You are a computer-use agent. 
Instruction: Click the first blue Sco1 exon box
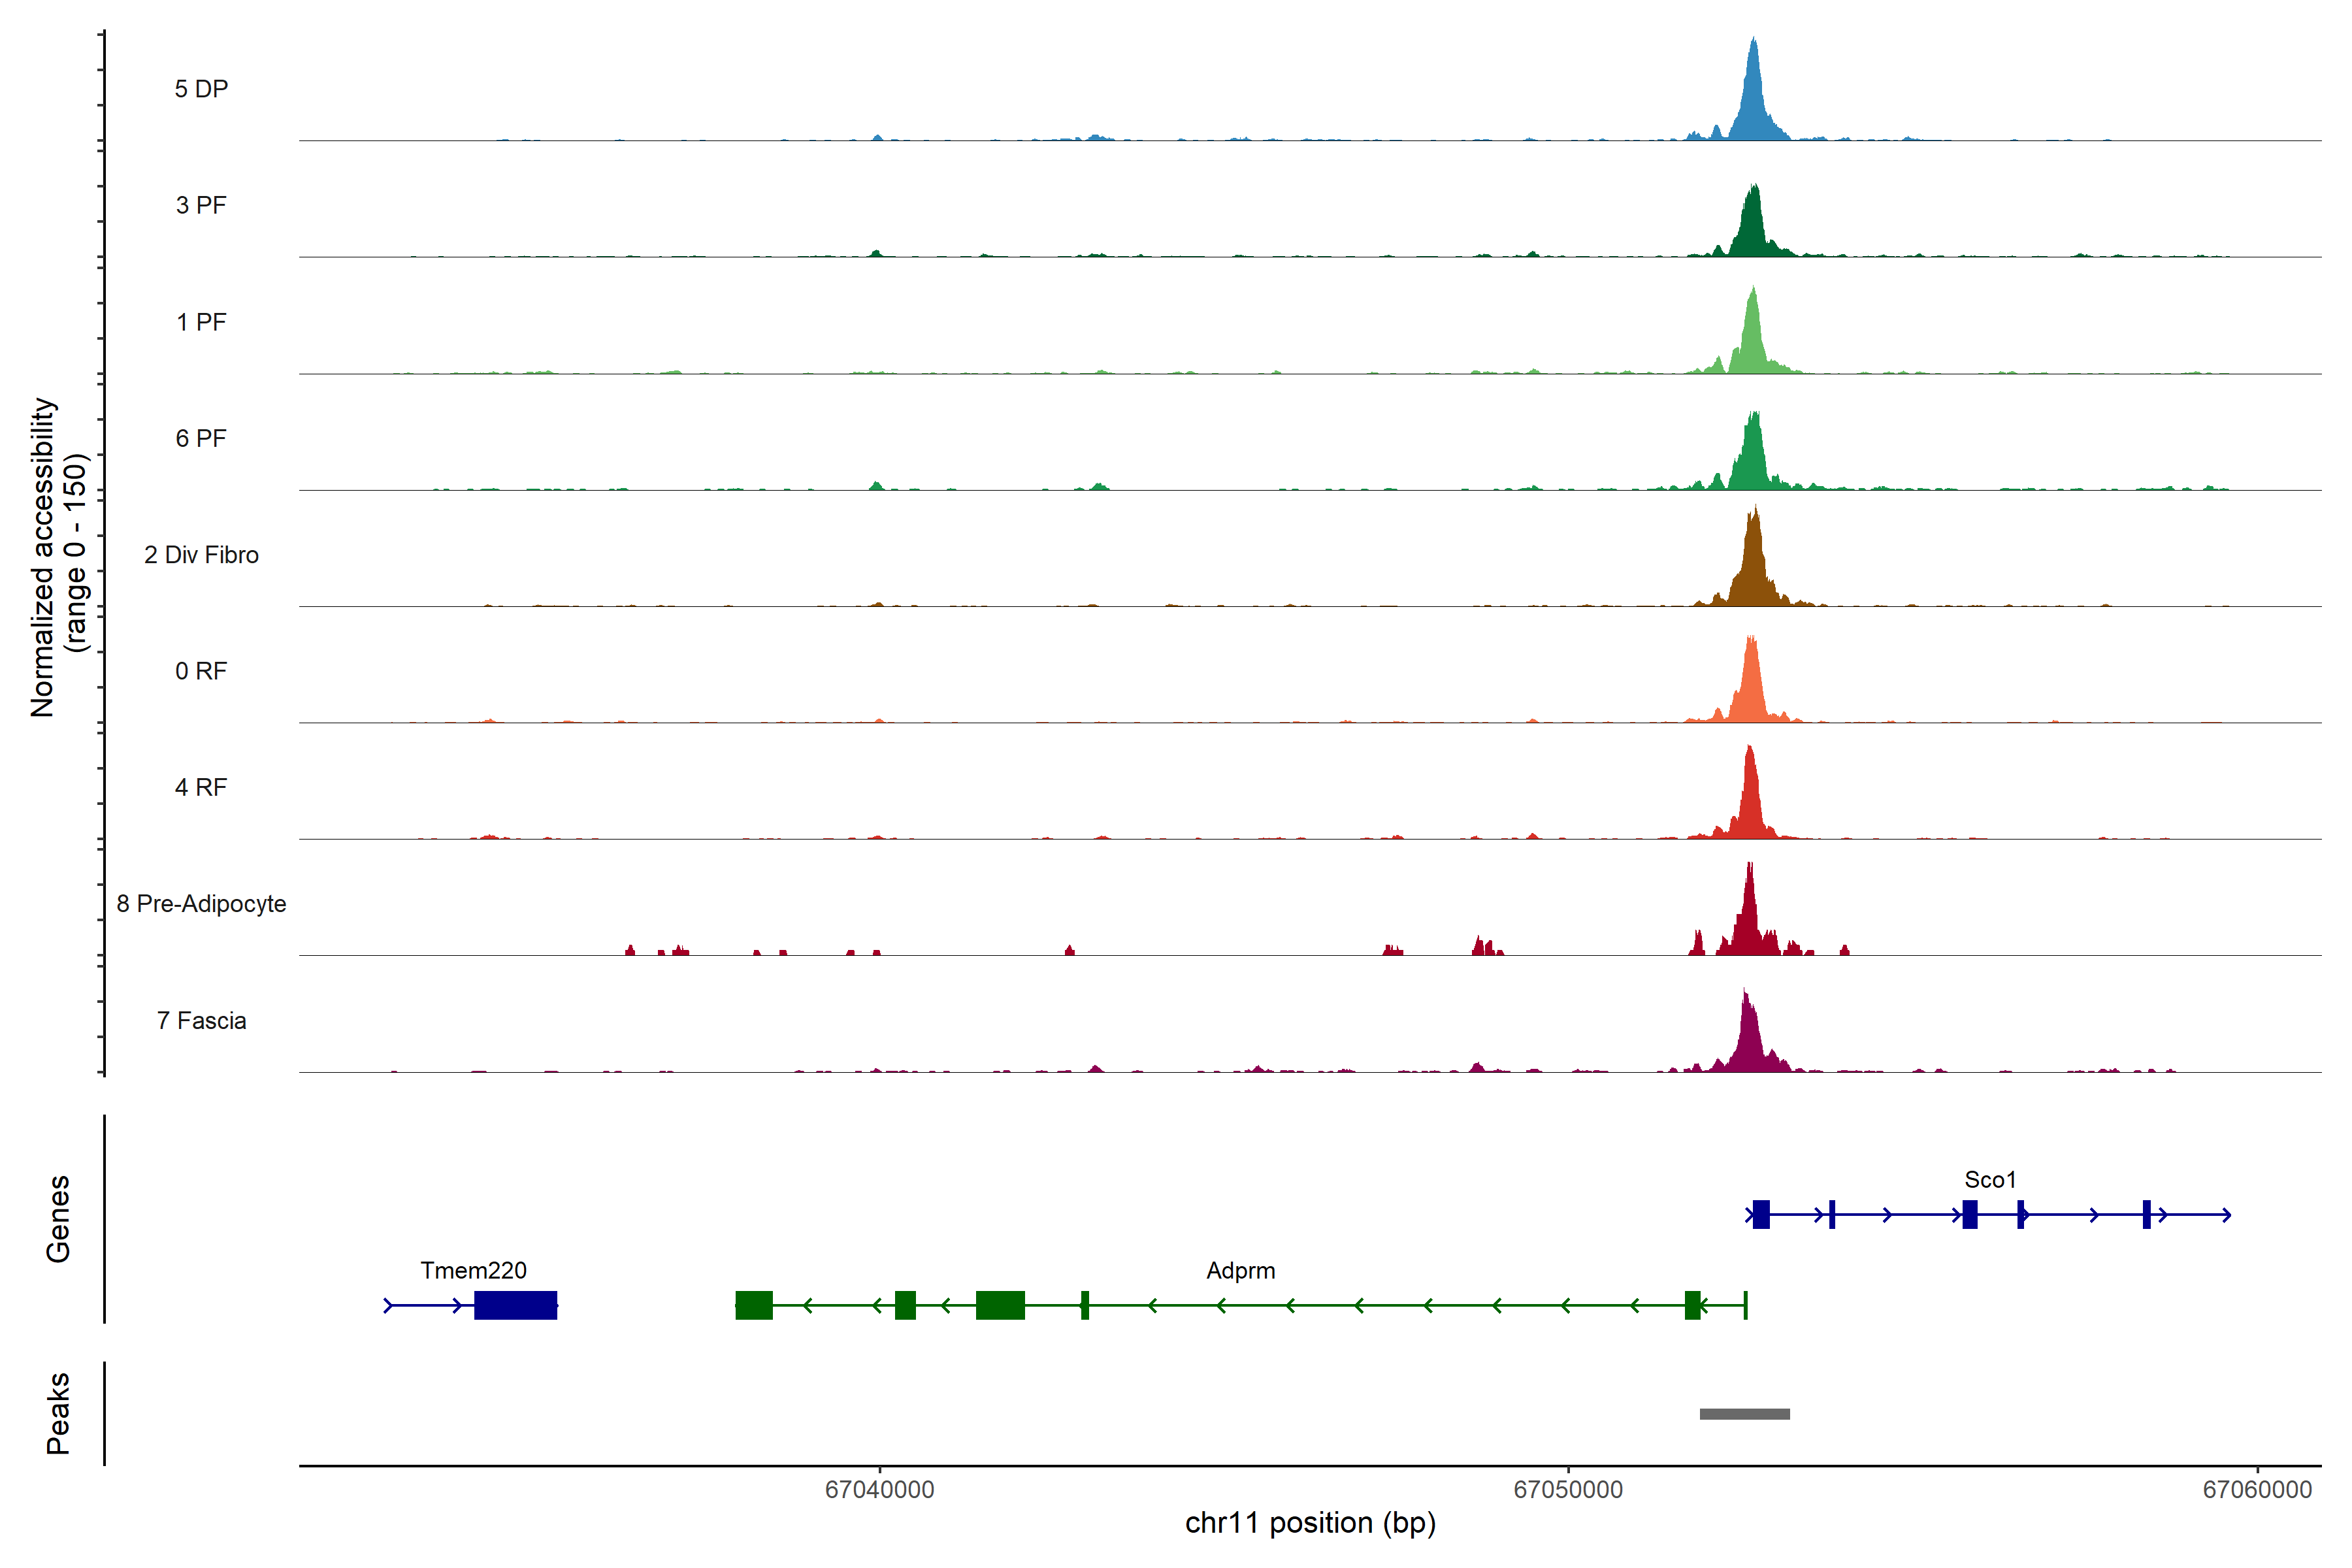click(1761, 1215)
